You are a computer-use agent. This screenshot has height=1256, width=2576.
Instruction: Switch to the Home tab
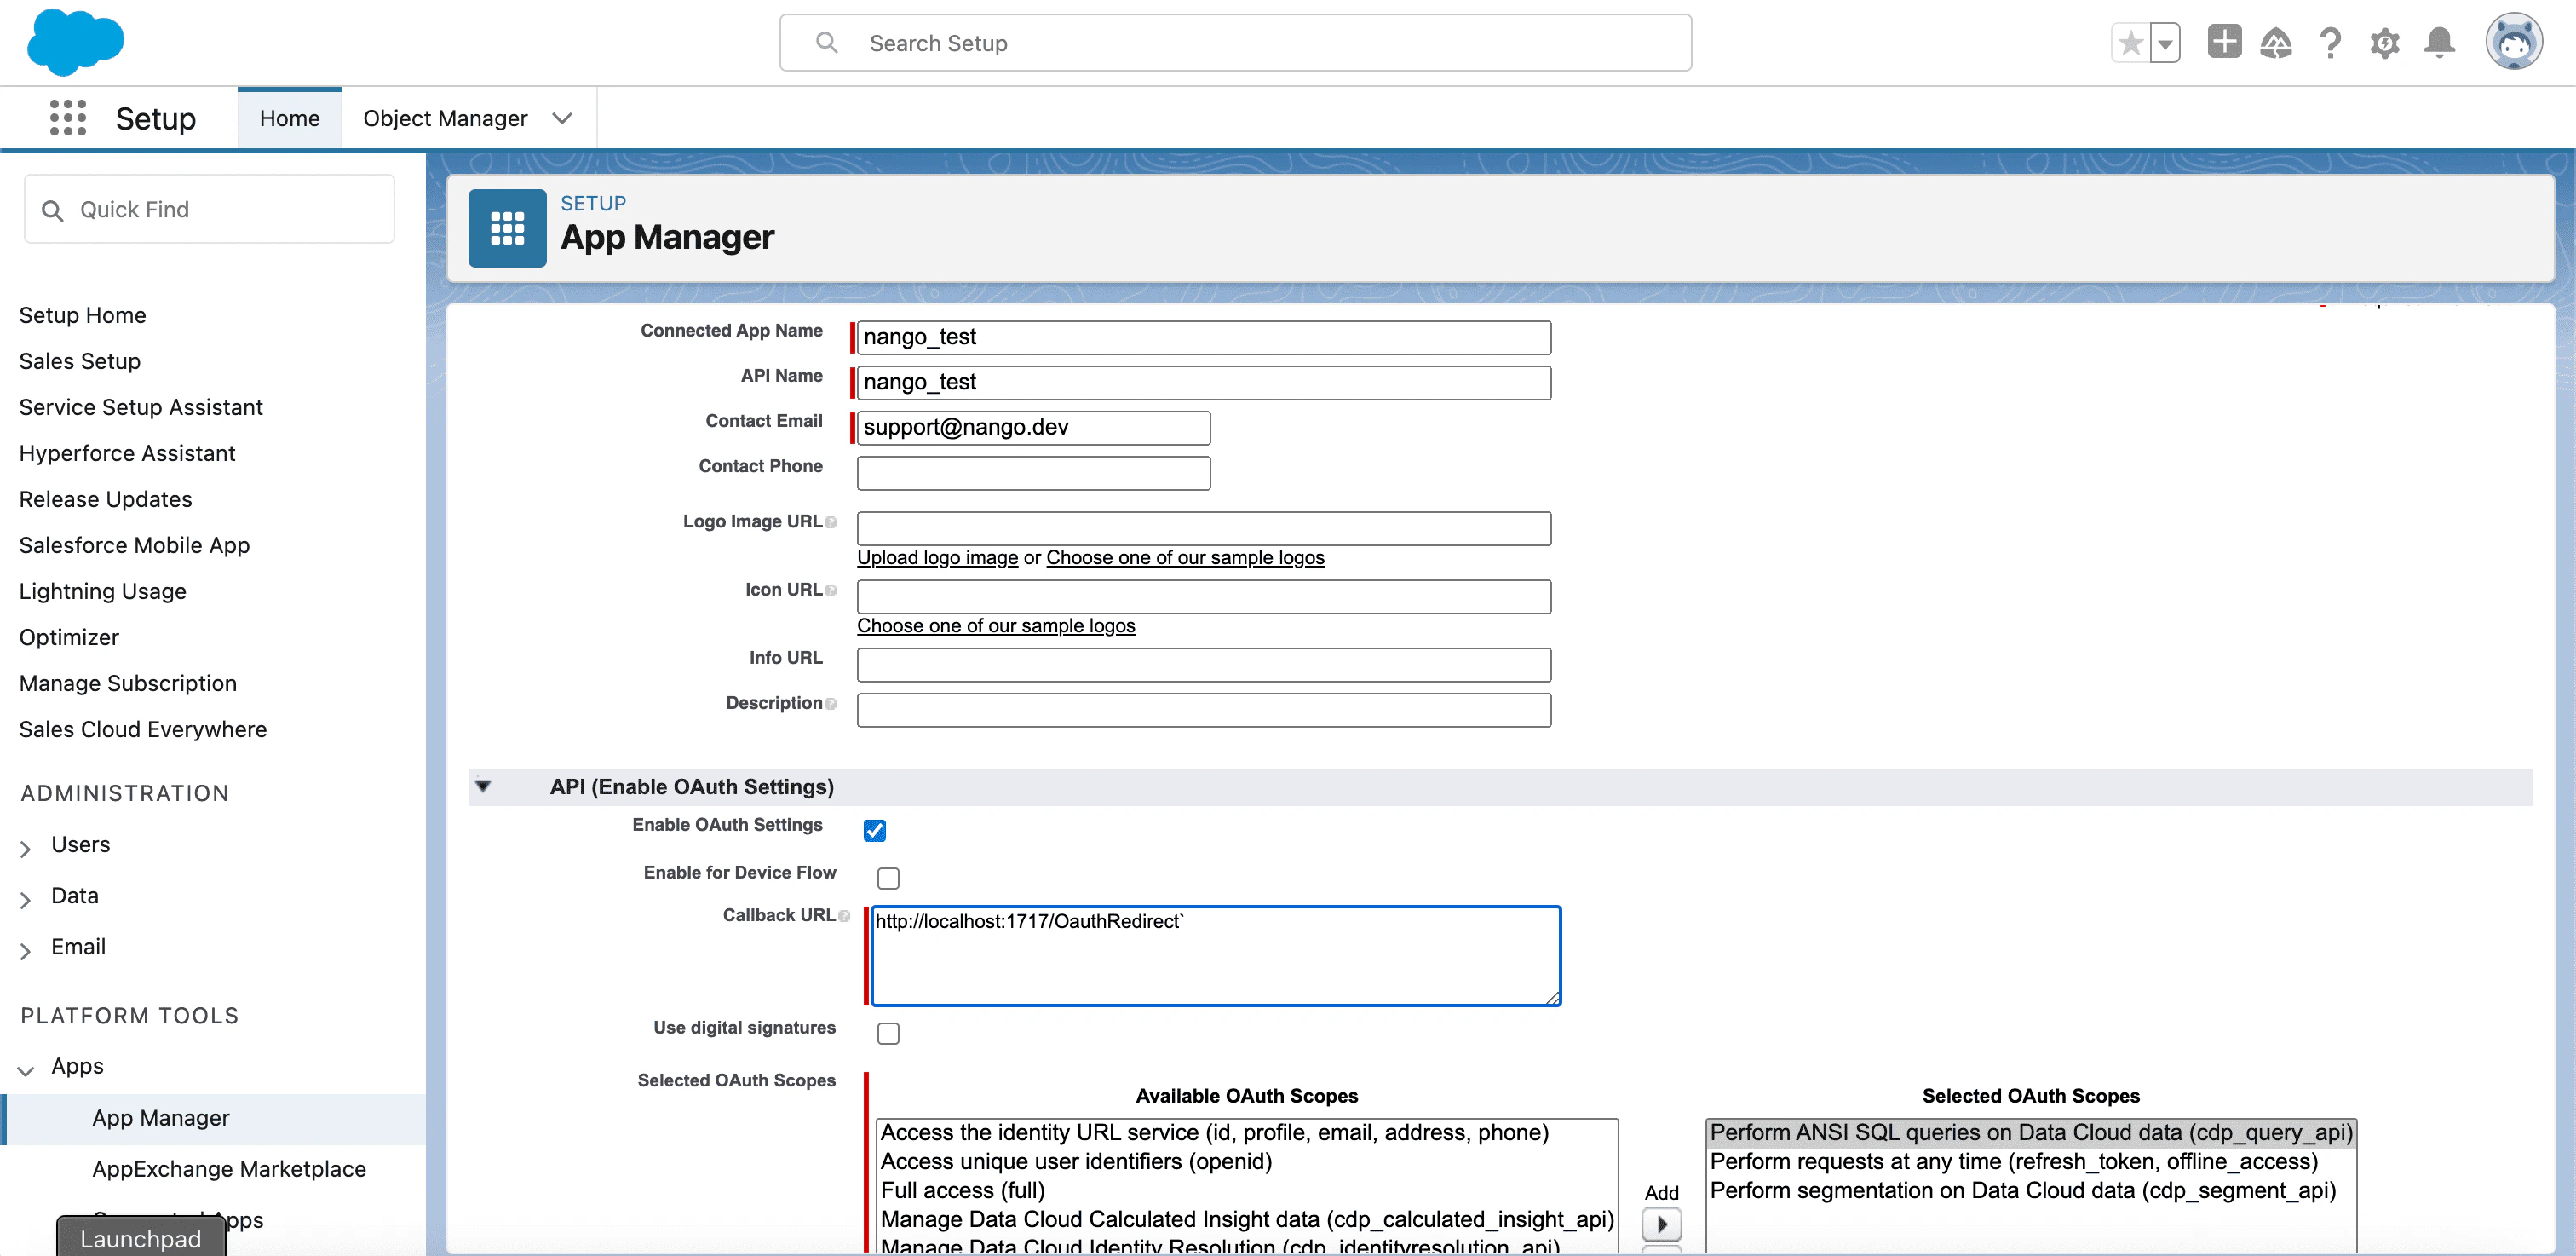click(289, 118)
